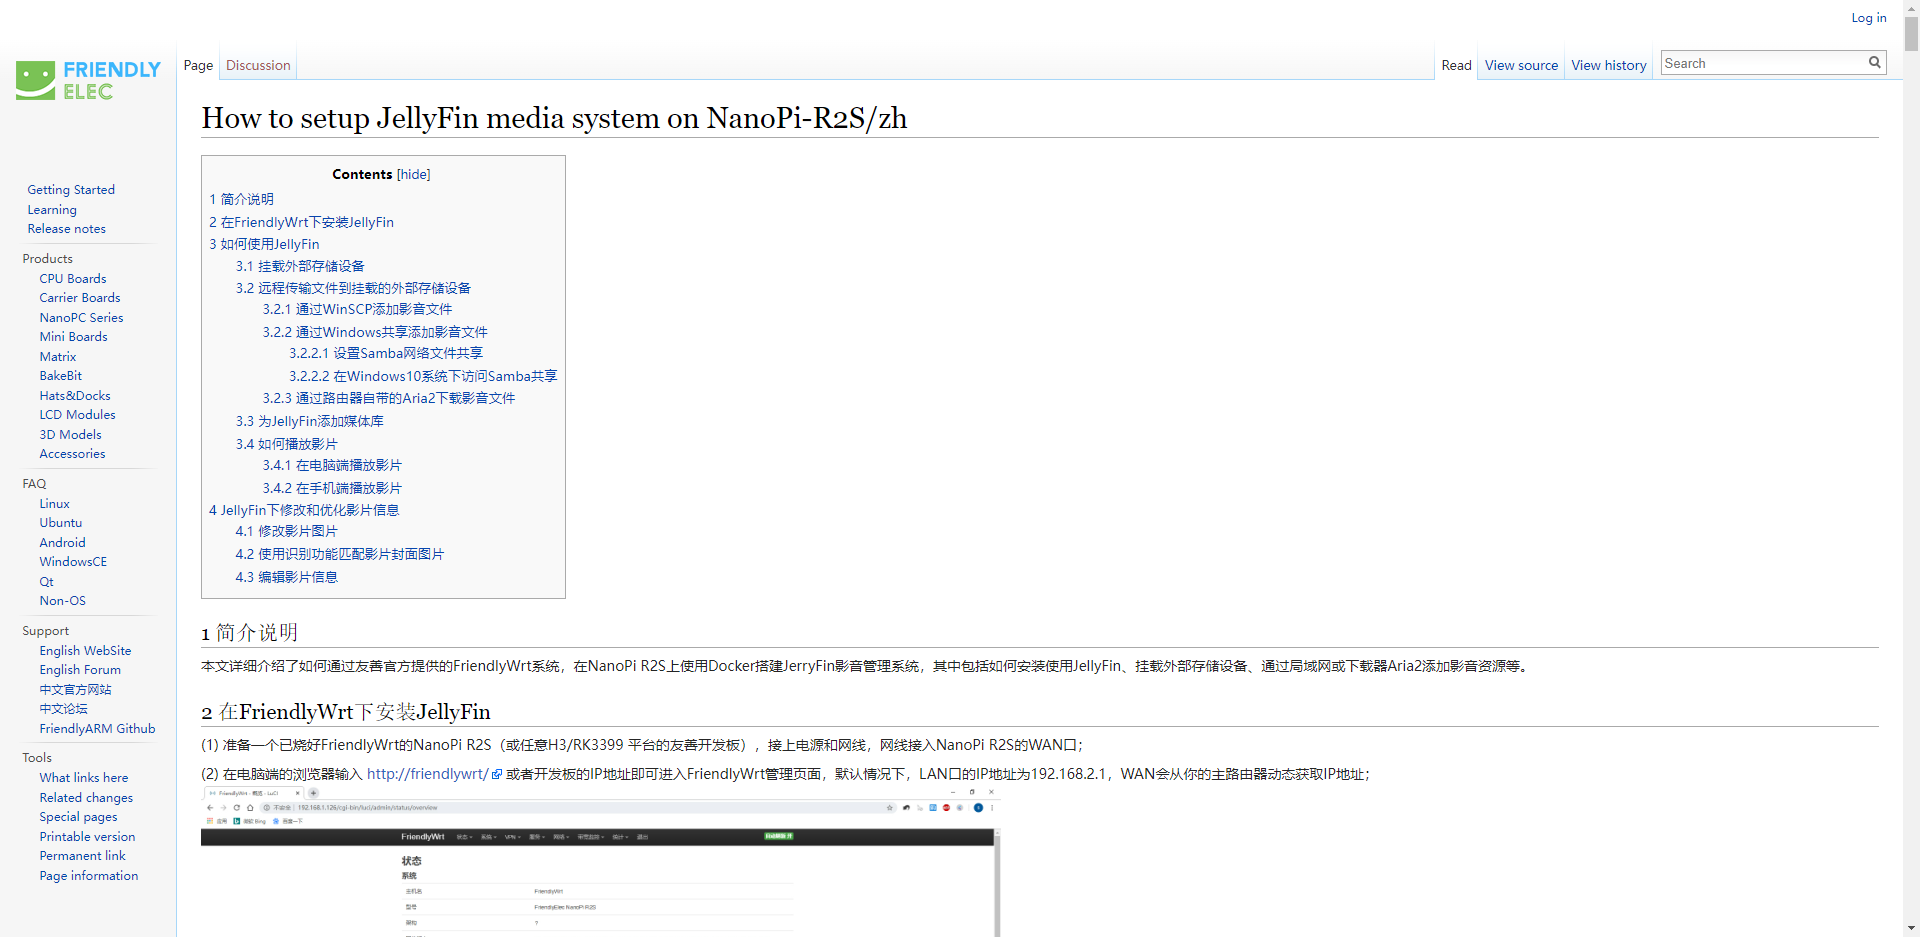Open English Forum under Support
This screenshot has width=1920, height=937.
point(80,669)
